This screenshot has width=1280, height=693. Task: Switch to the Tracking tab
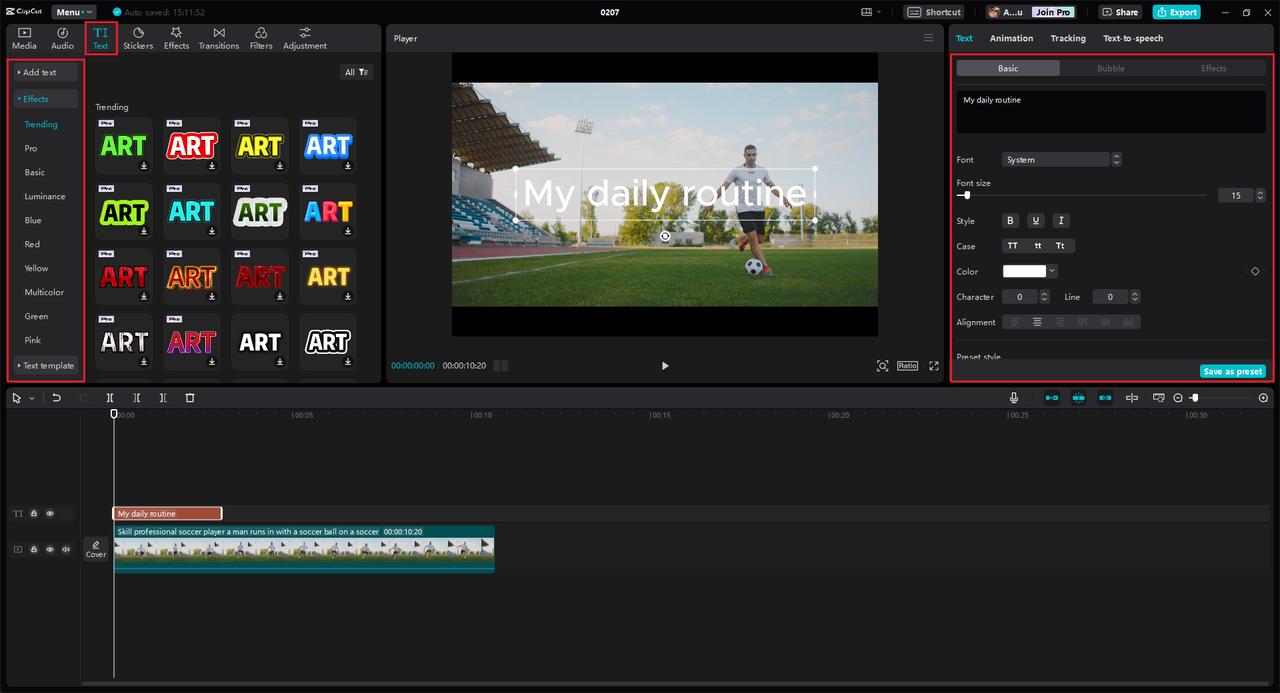(x=1068, y=38)
